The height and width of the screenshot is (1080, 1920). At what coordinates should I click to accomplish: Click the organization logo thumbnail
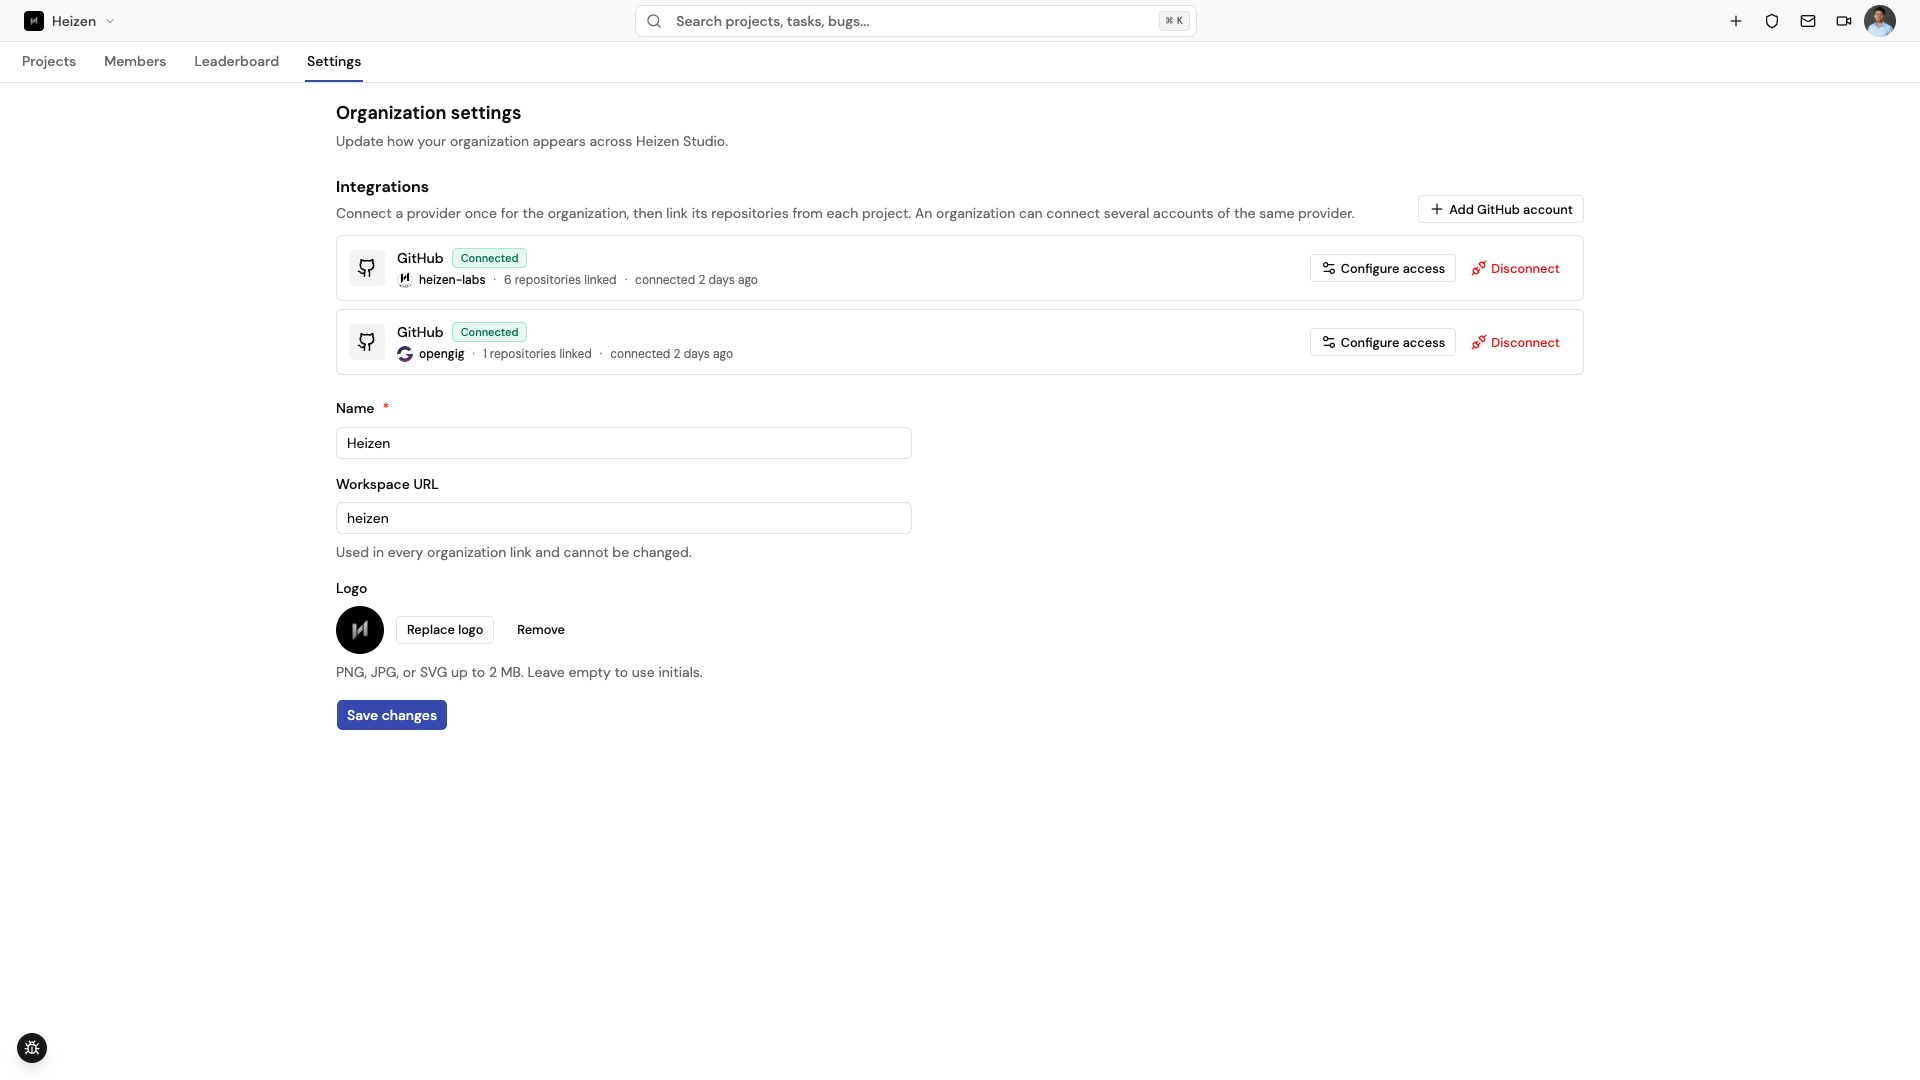[x=360, y=630]
